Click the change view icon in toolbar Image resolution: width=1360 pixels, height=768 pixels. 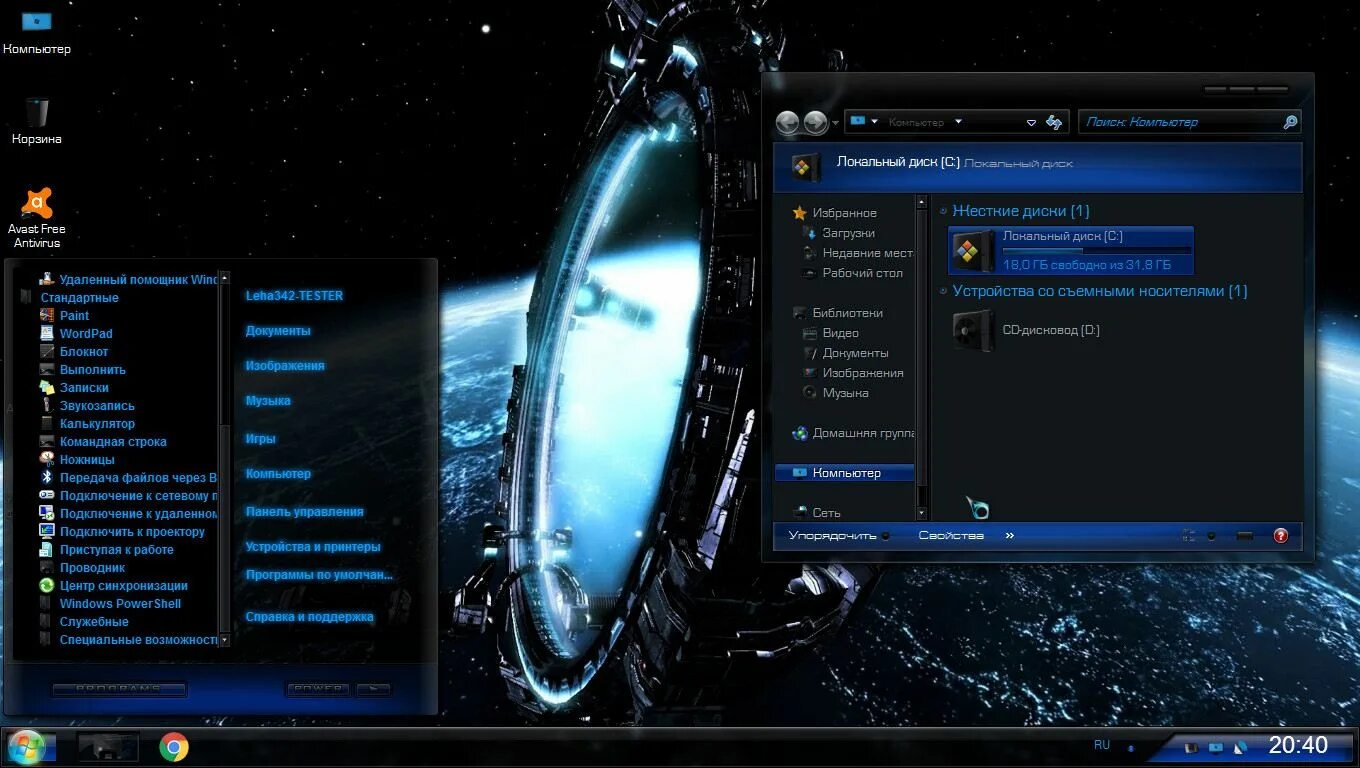(1189, 536)
